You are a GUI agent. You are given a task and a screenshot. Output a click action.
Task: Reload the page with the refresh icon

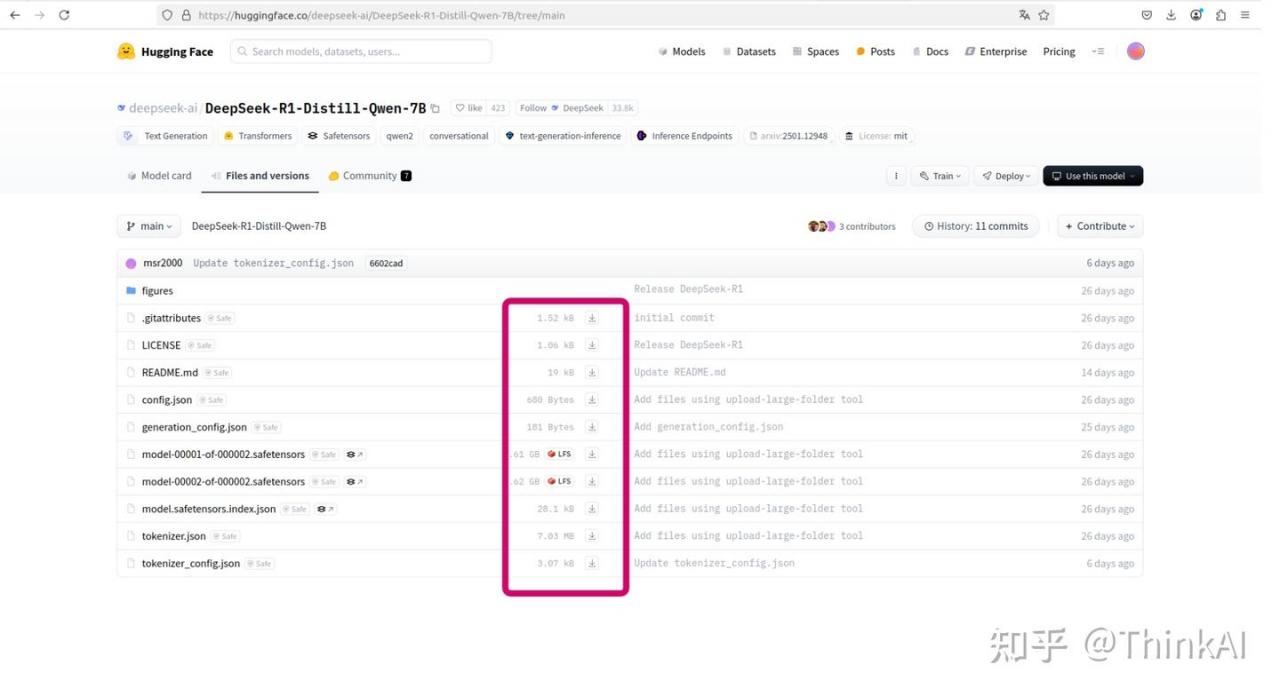click(x=64, y=15)
